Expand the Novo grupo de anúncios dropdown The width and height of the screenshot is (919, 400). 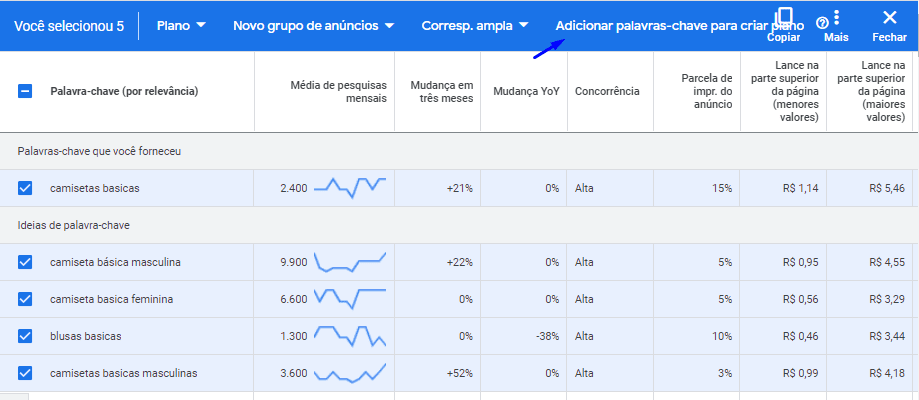[x=313, y=25]
